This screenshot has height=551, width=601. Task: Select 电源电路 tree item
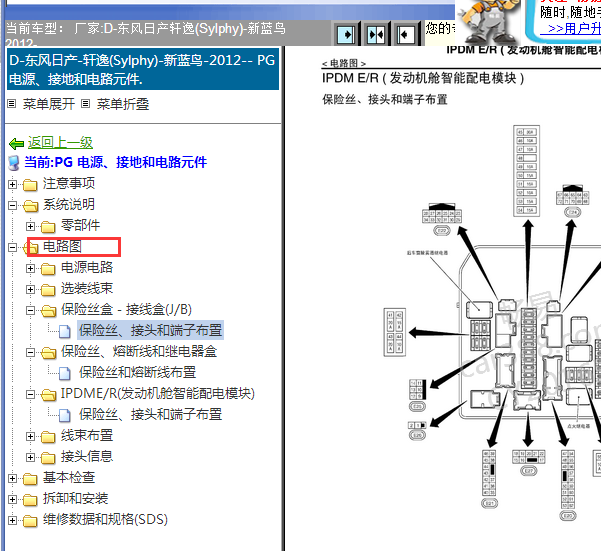87,267
